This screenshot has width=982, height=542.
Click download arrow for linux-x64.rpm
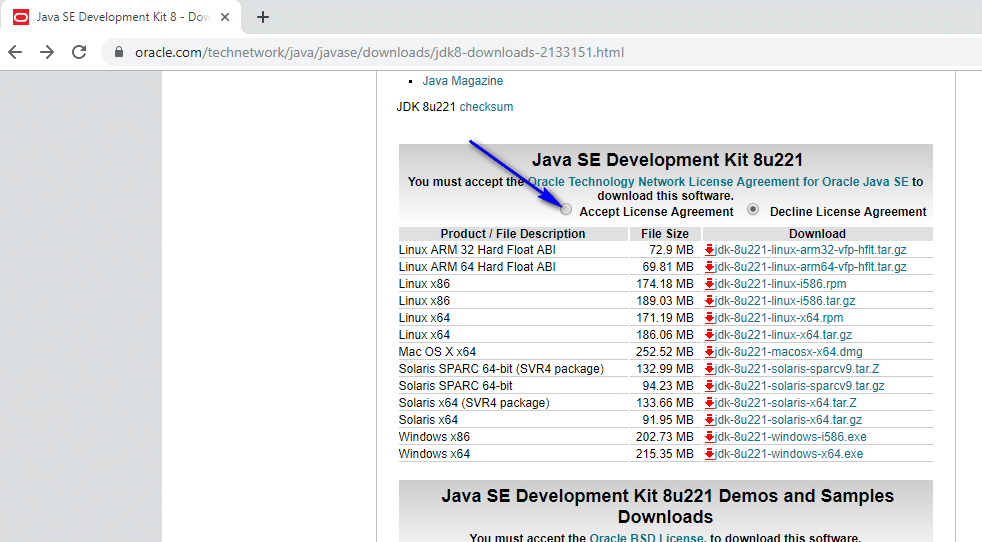point(710,318)
